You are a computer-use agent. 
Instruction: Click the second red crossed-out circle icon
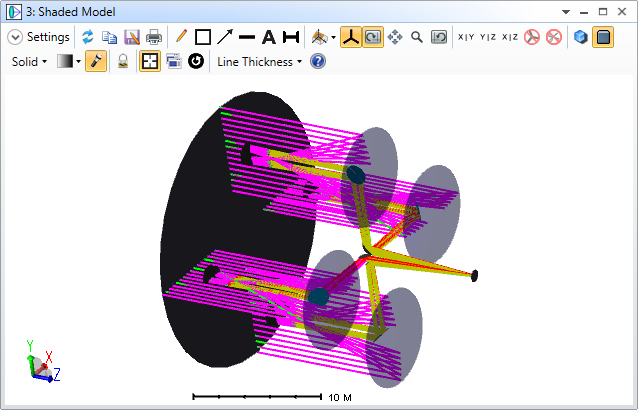click(554, 37)
